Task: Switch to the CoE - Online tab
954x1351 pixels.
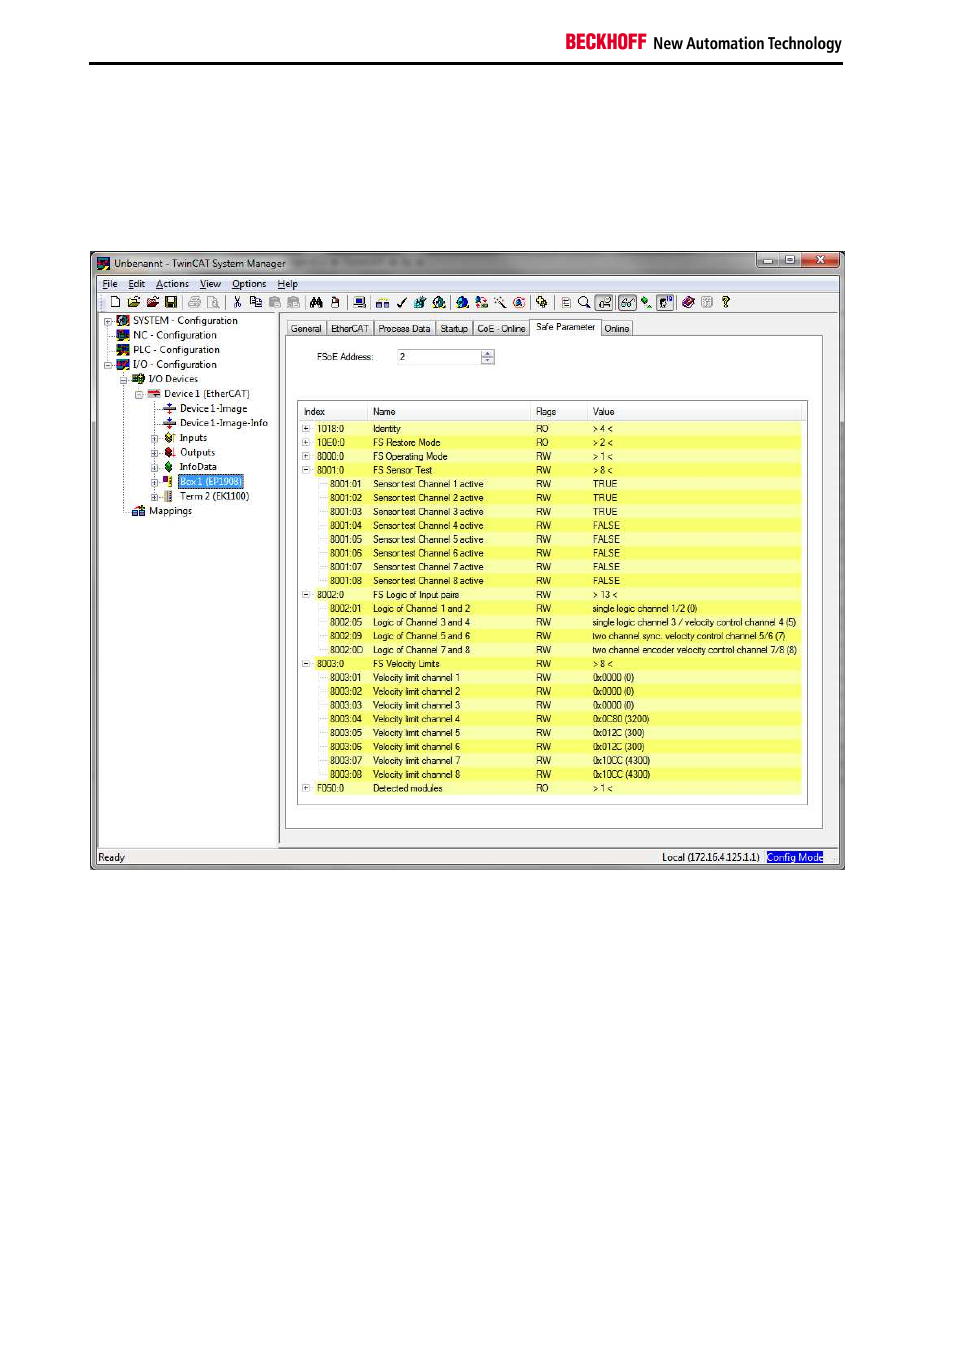Action: pos(501,329)
